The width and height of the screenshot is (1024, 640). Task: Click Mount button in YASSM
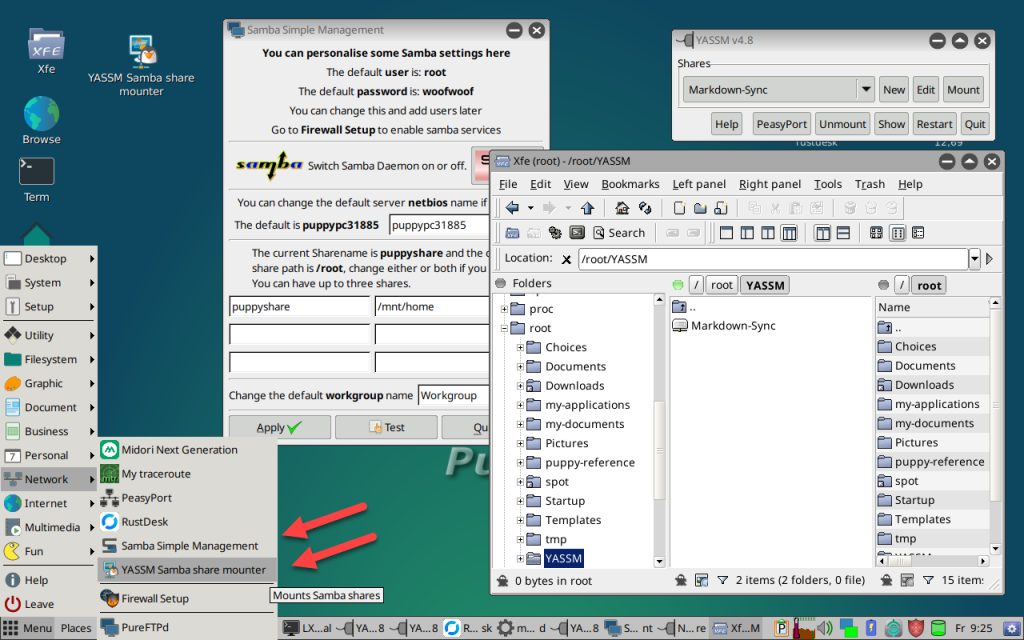tap(963, 90)
